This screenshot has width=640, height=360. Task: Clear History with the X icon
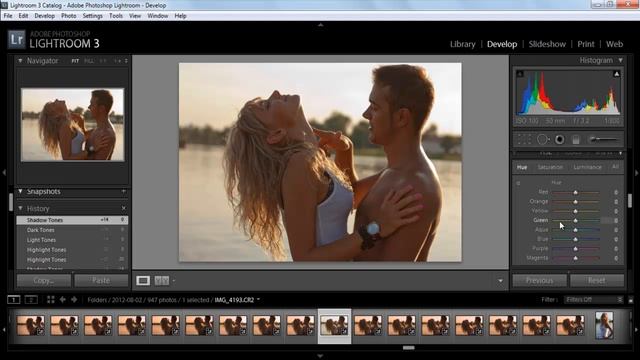pos(124,208)
